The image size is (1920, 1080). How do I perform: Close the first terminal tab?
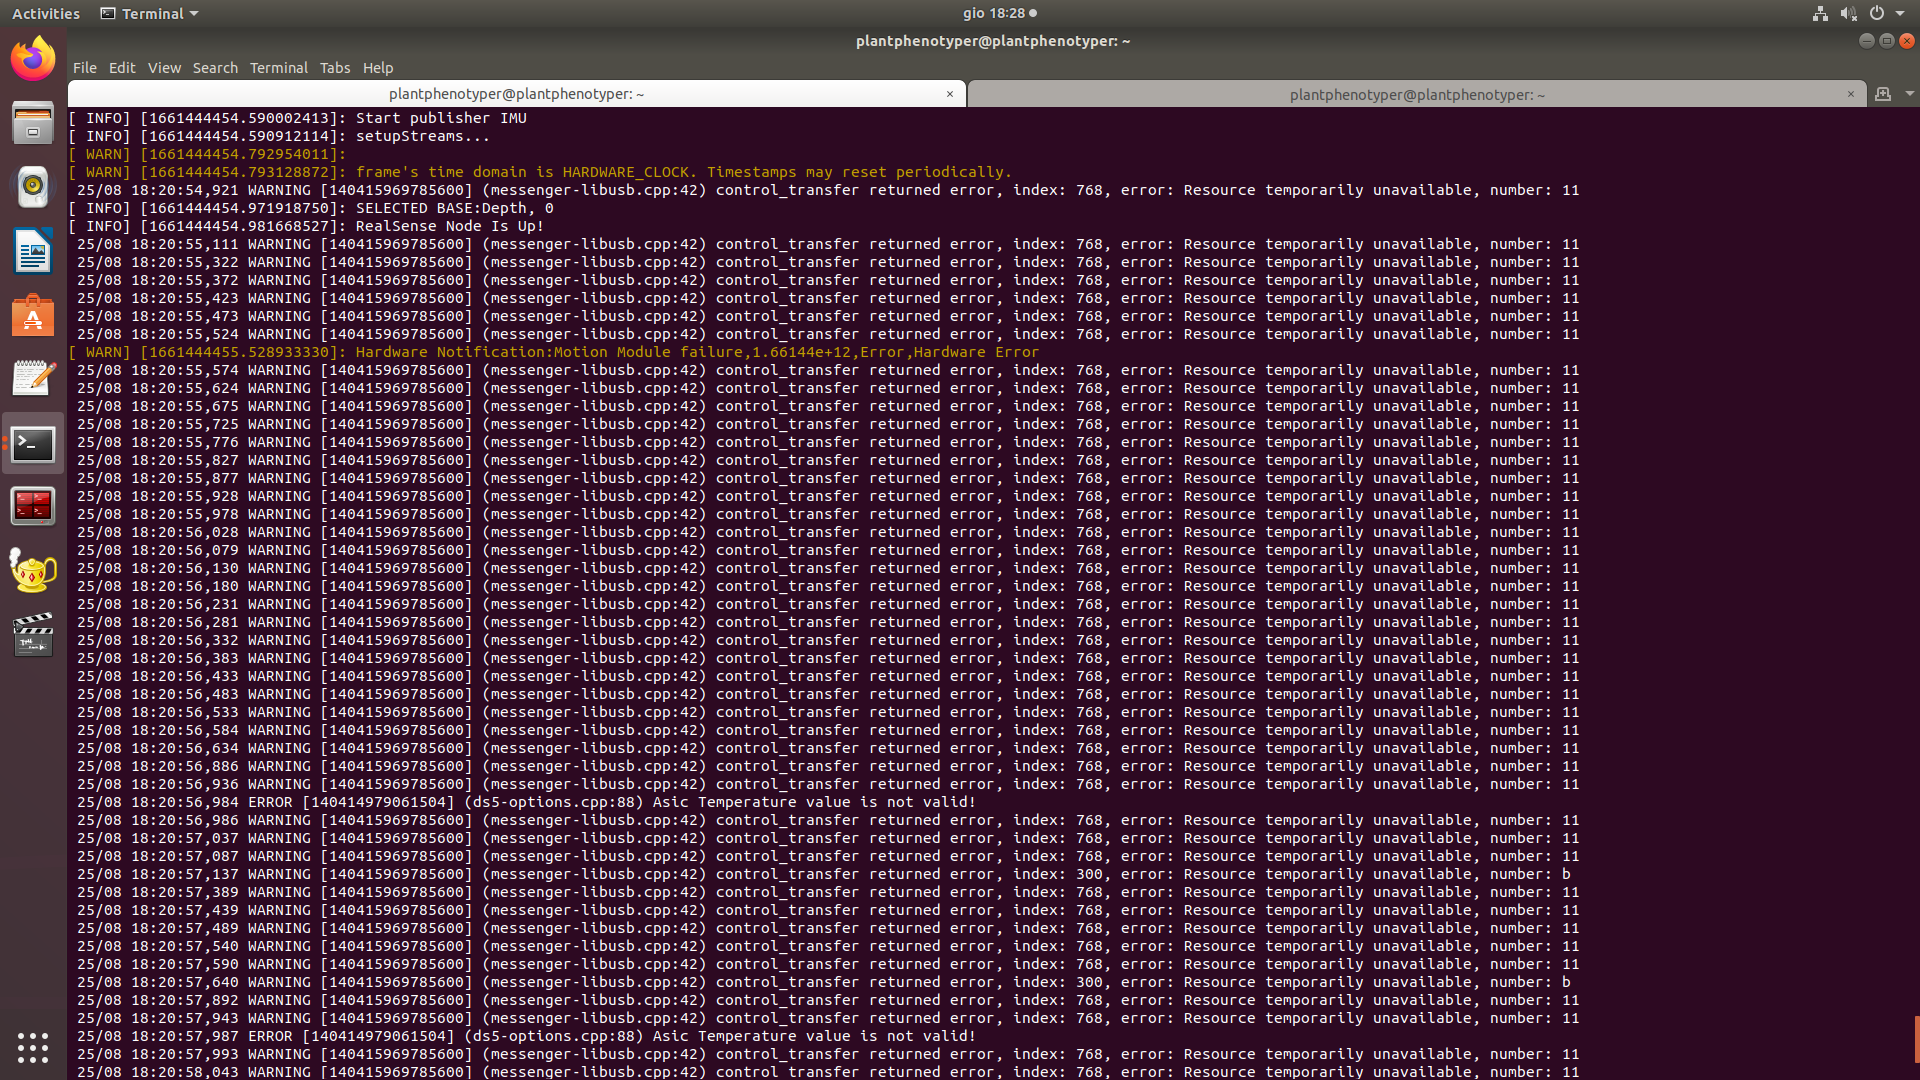[x=950, y=94]
